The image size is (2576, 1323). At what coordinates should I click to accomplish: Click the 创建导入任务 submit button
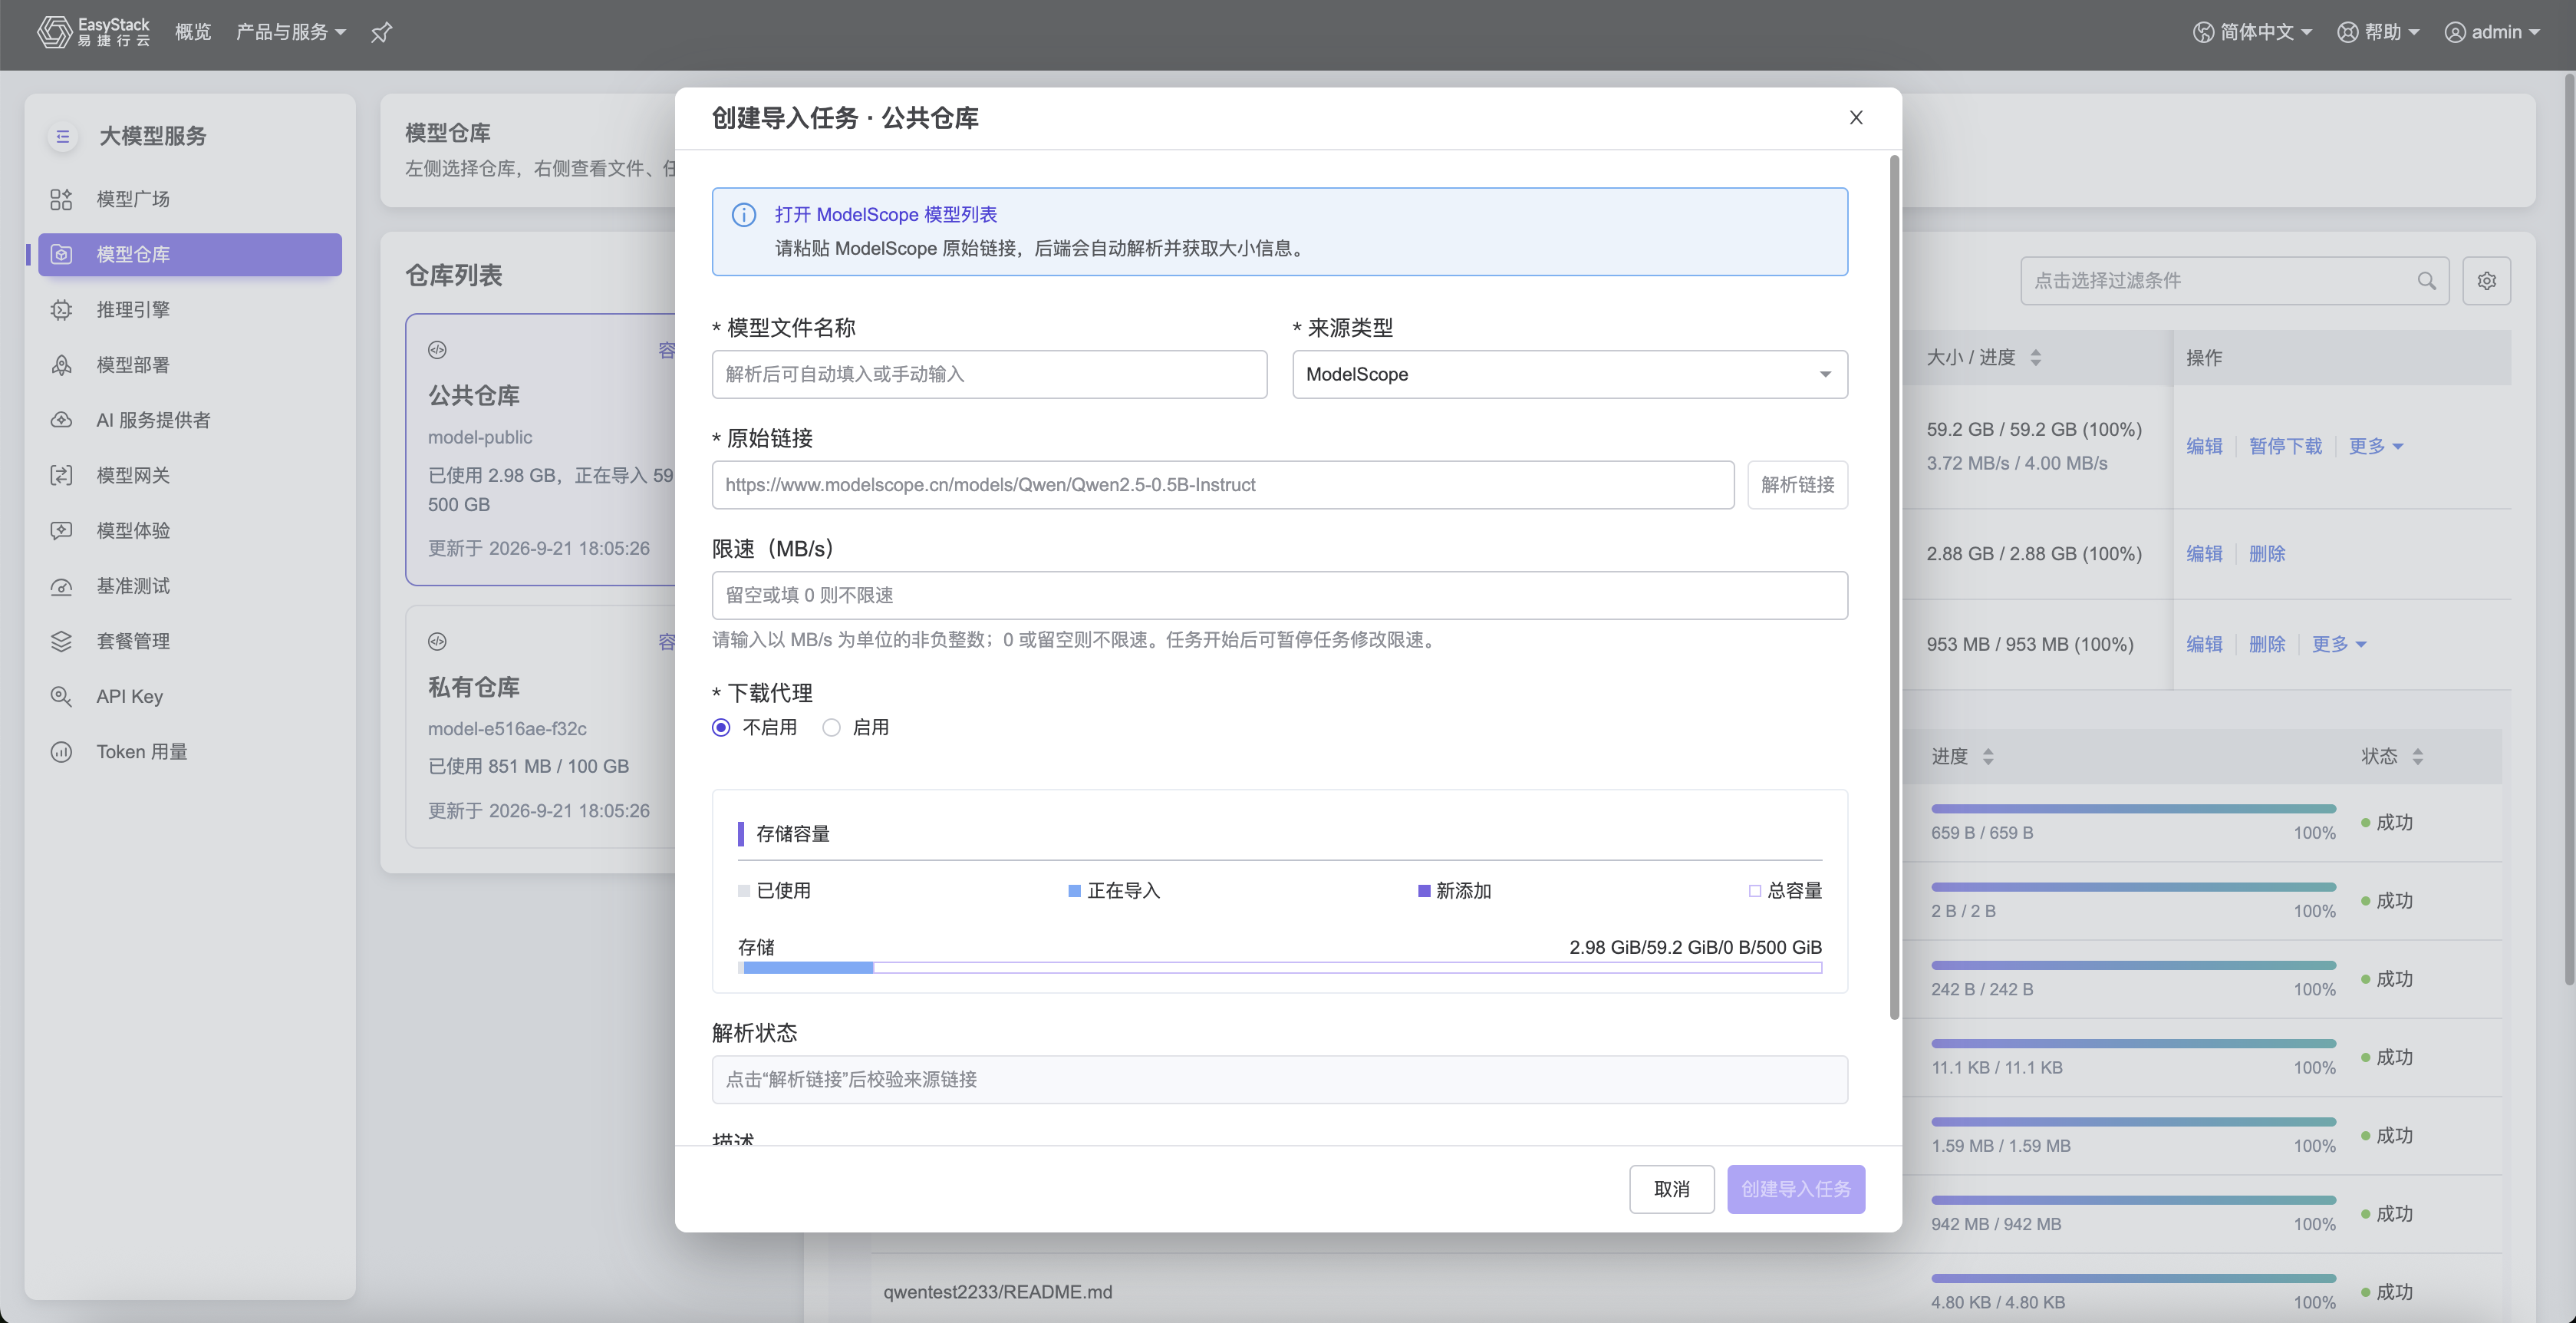(x=1795, y=1189)
